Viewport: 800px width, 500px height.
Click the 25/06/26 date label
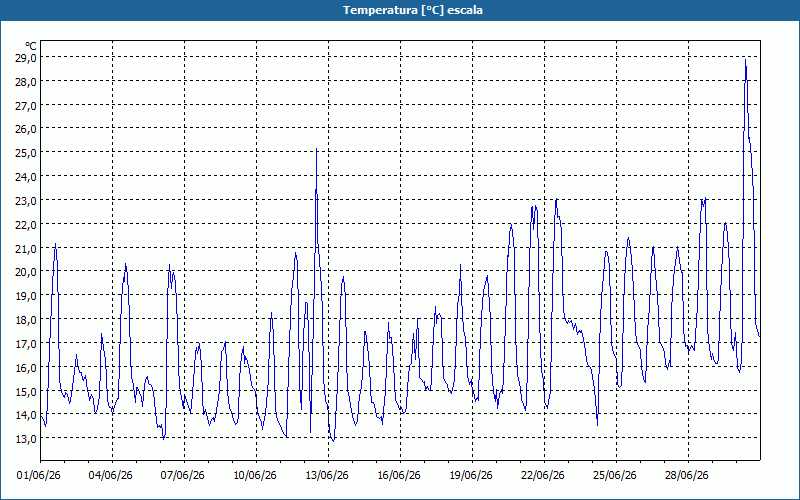(x=615, y=476)
